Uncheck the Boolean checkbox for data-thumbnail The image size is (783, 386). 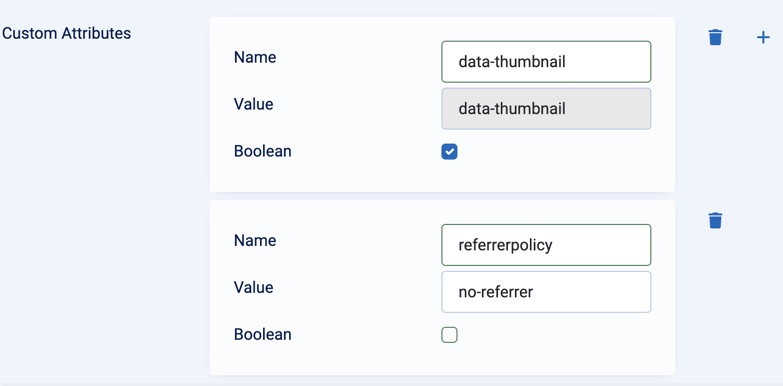tap(449, 152)
